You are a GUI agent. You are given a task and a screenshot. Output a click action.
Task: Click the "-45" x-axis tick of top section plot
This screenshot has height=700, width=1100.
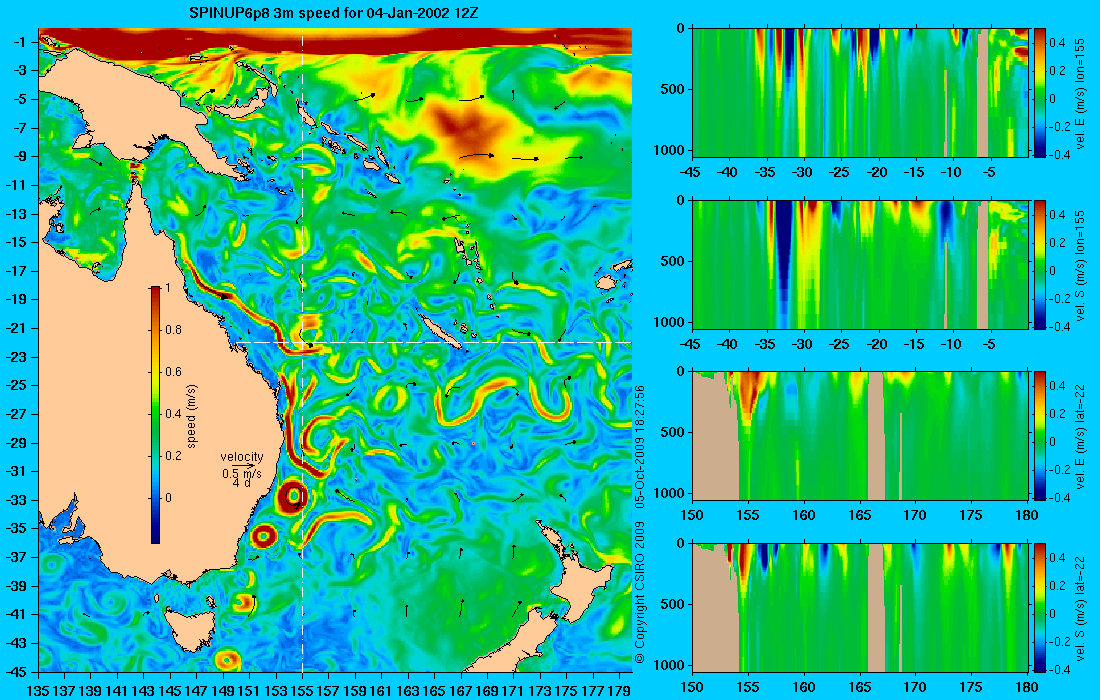(x=692, y=172)
